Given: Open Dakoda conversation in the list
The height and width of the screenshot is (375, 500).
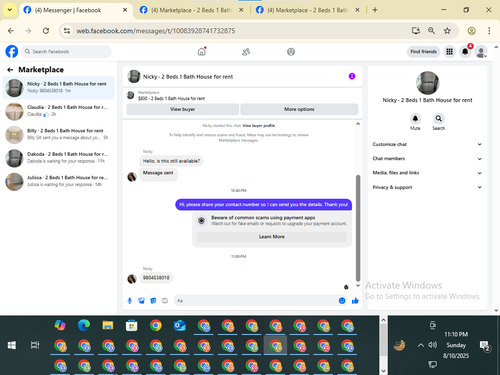Looking at the screenshot, I should tap(58, 158).
